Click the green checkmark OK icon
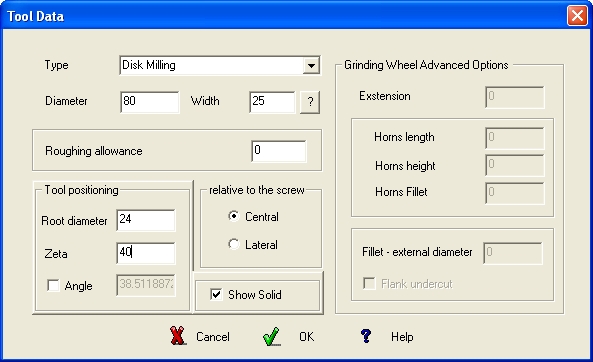 (271, 336)
